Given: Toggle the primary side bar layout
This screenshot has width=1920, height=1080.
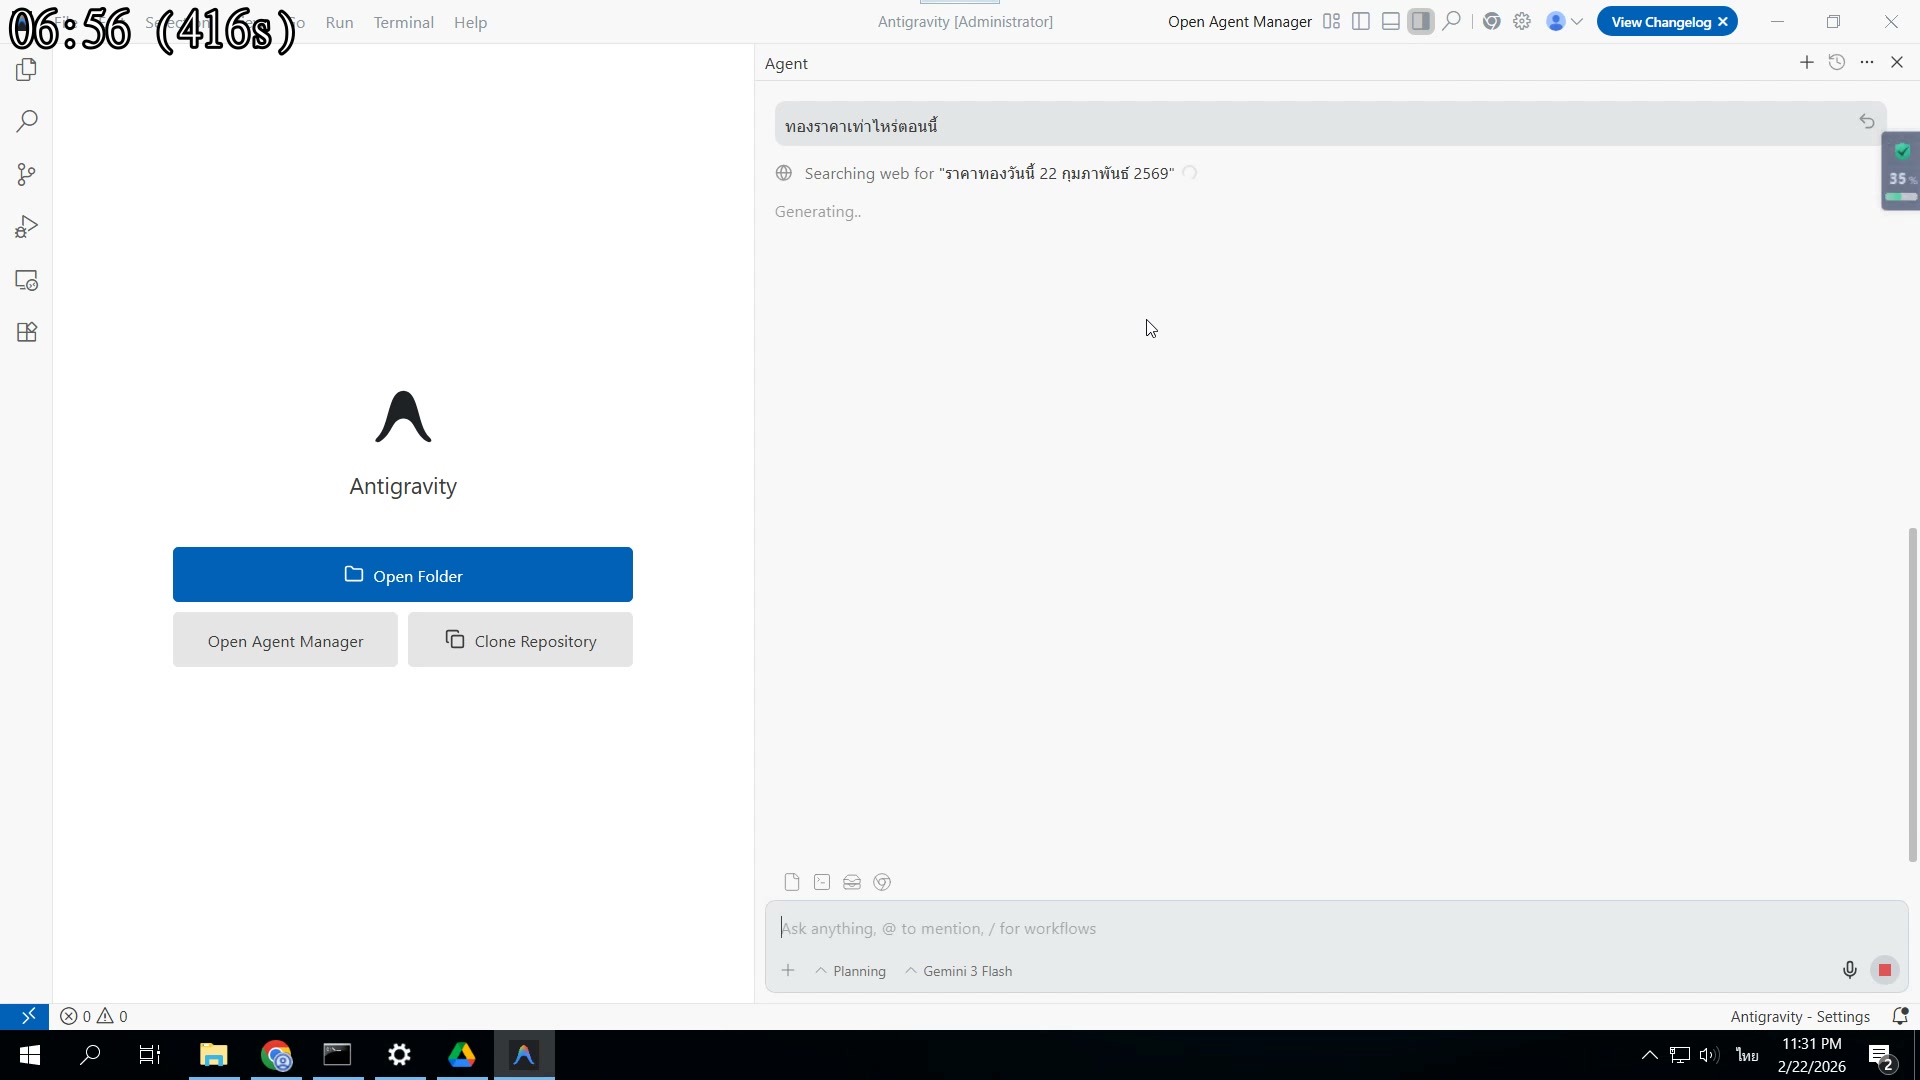Looking at the screenshot, I should point(1361,21).
